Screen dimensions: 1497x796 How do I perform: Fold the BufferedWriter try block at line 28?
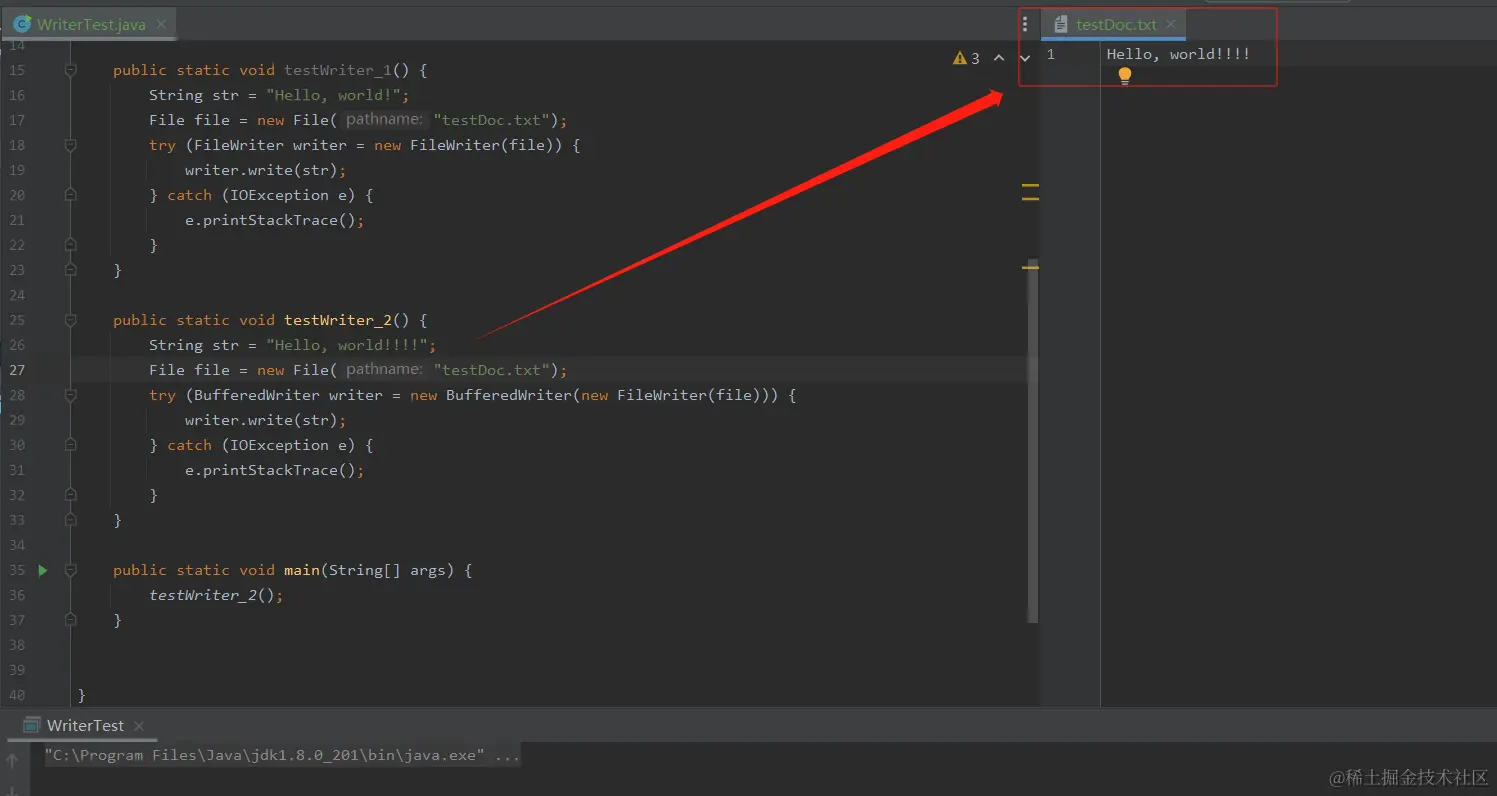tap(70, 395)
